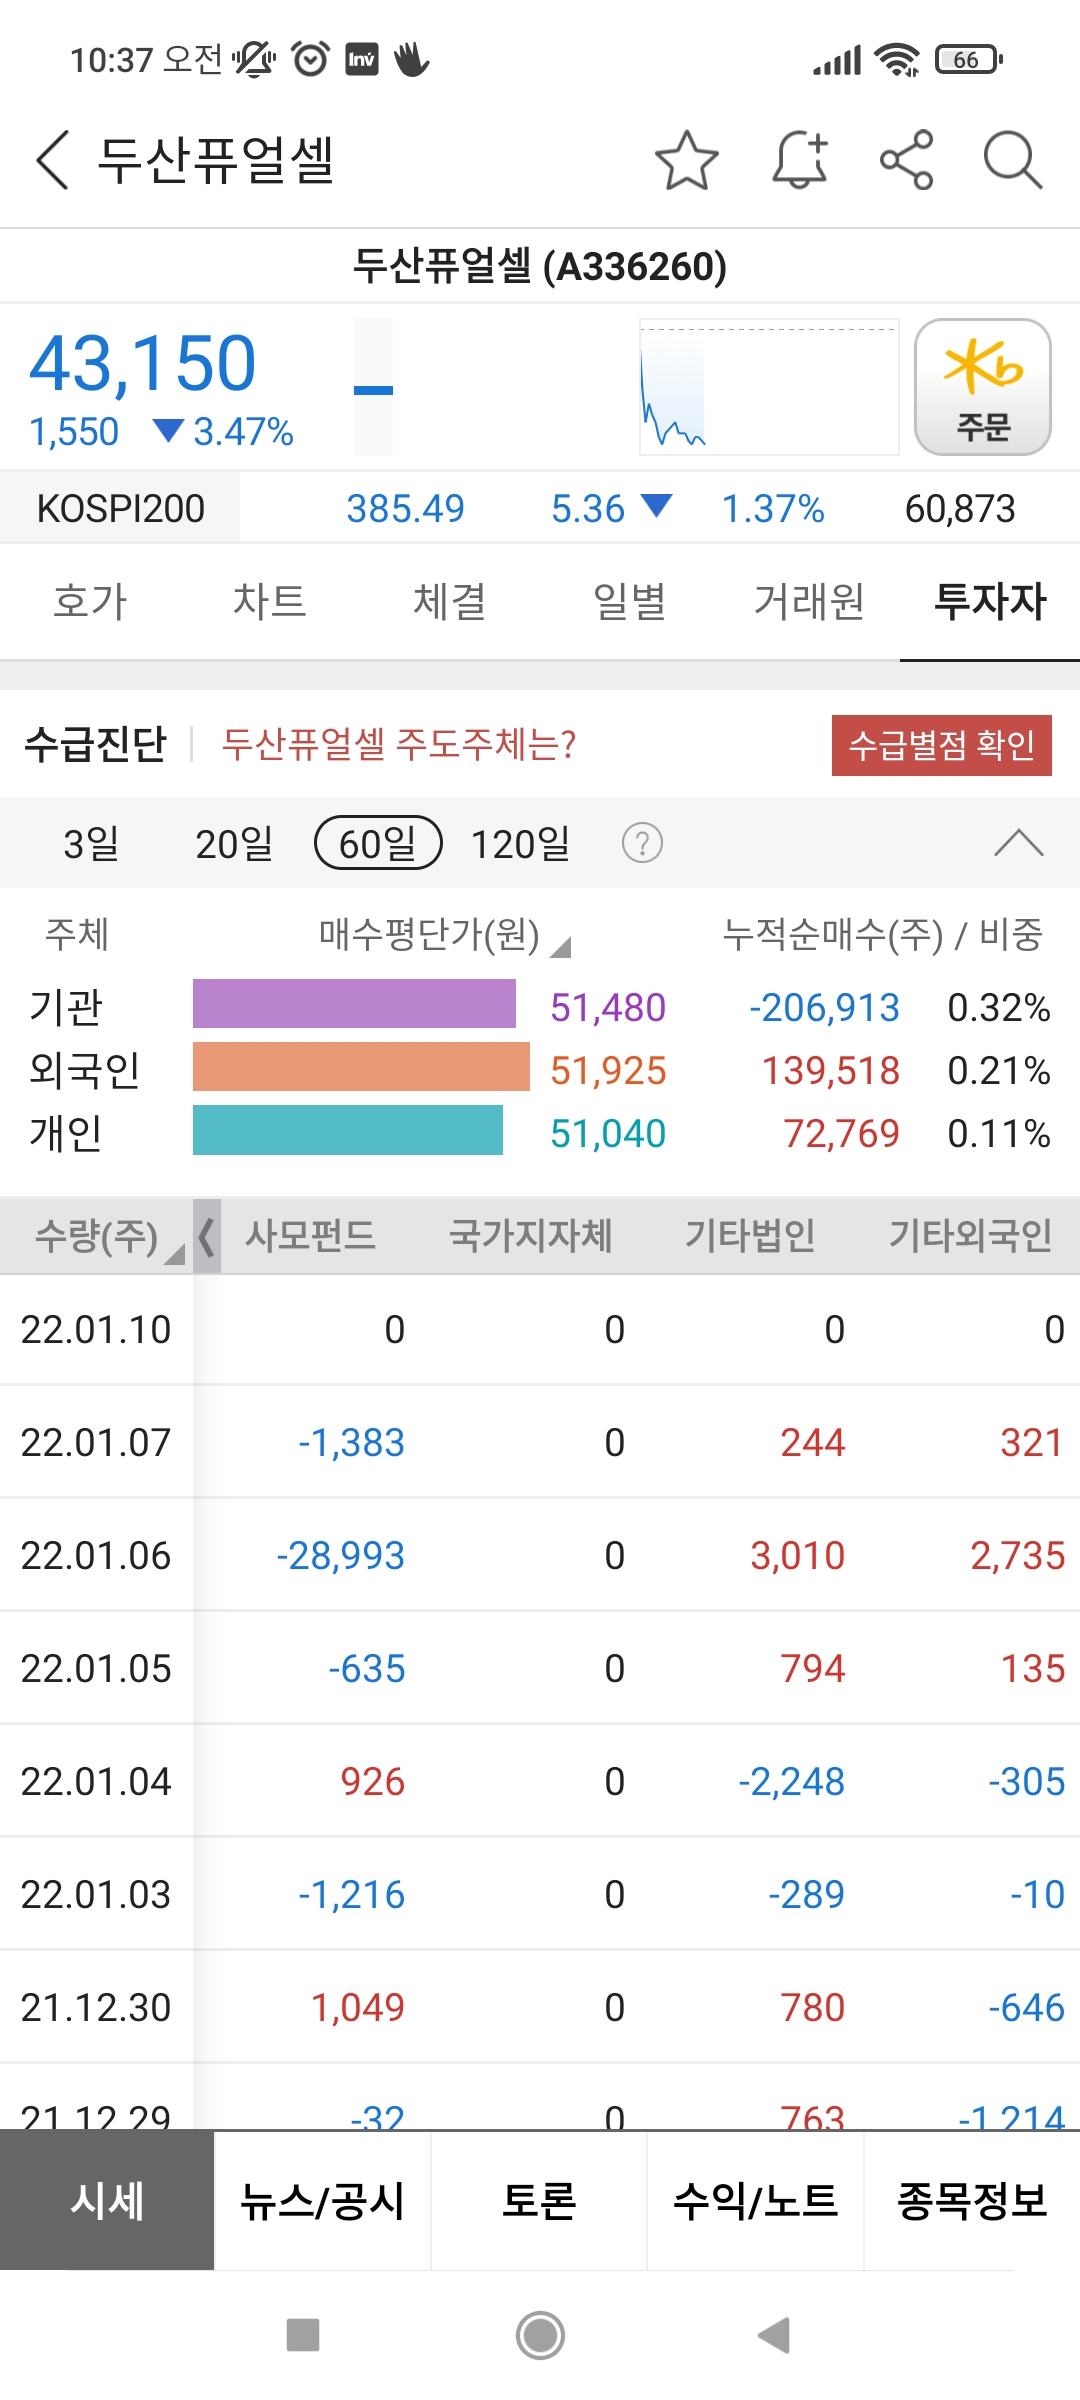Tap the 139,518 외국인 net buy value
Viewport: 1080px width, 2400px height.
click(x=831, y=1070)
